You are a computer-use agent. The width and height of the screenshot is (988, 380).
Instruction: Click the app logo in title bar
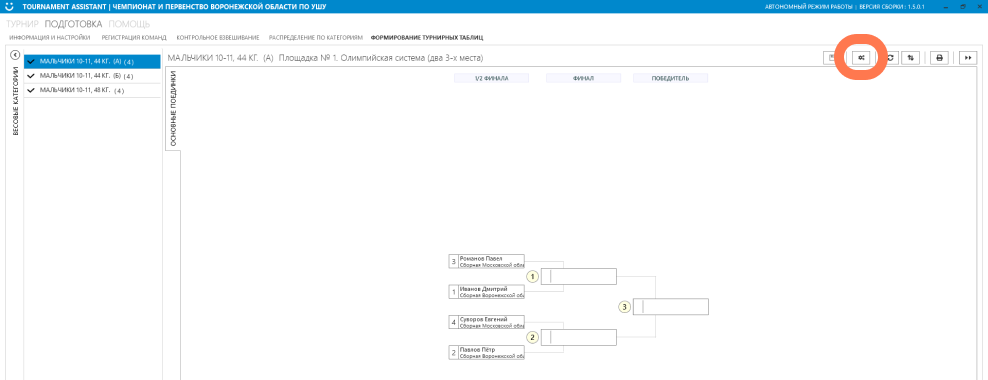(9, 6)
